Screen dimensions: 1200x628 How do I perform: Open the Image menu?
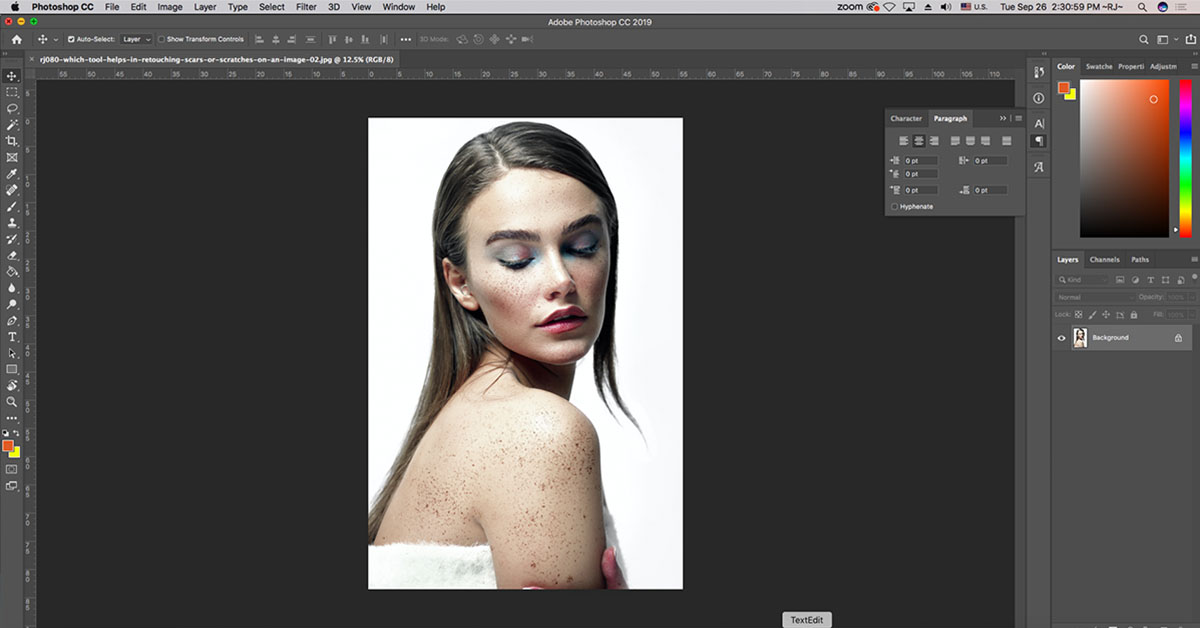170,7
